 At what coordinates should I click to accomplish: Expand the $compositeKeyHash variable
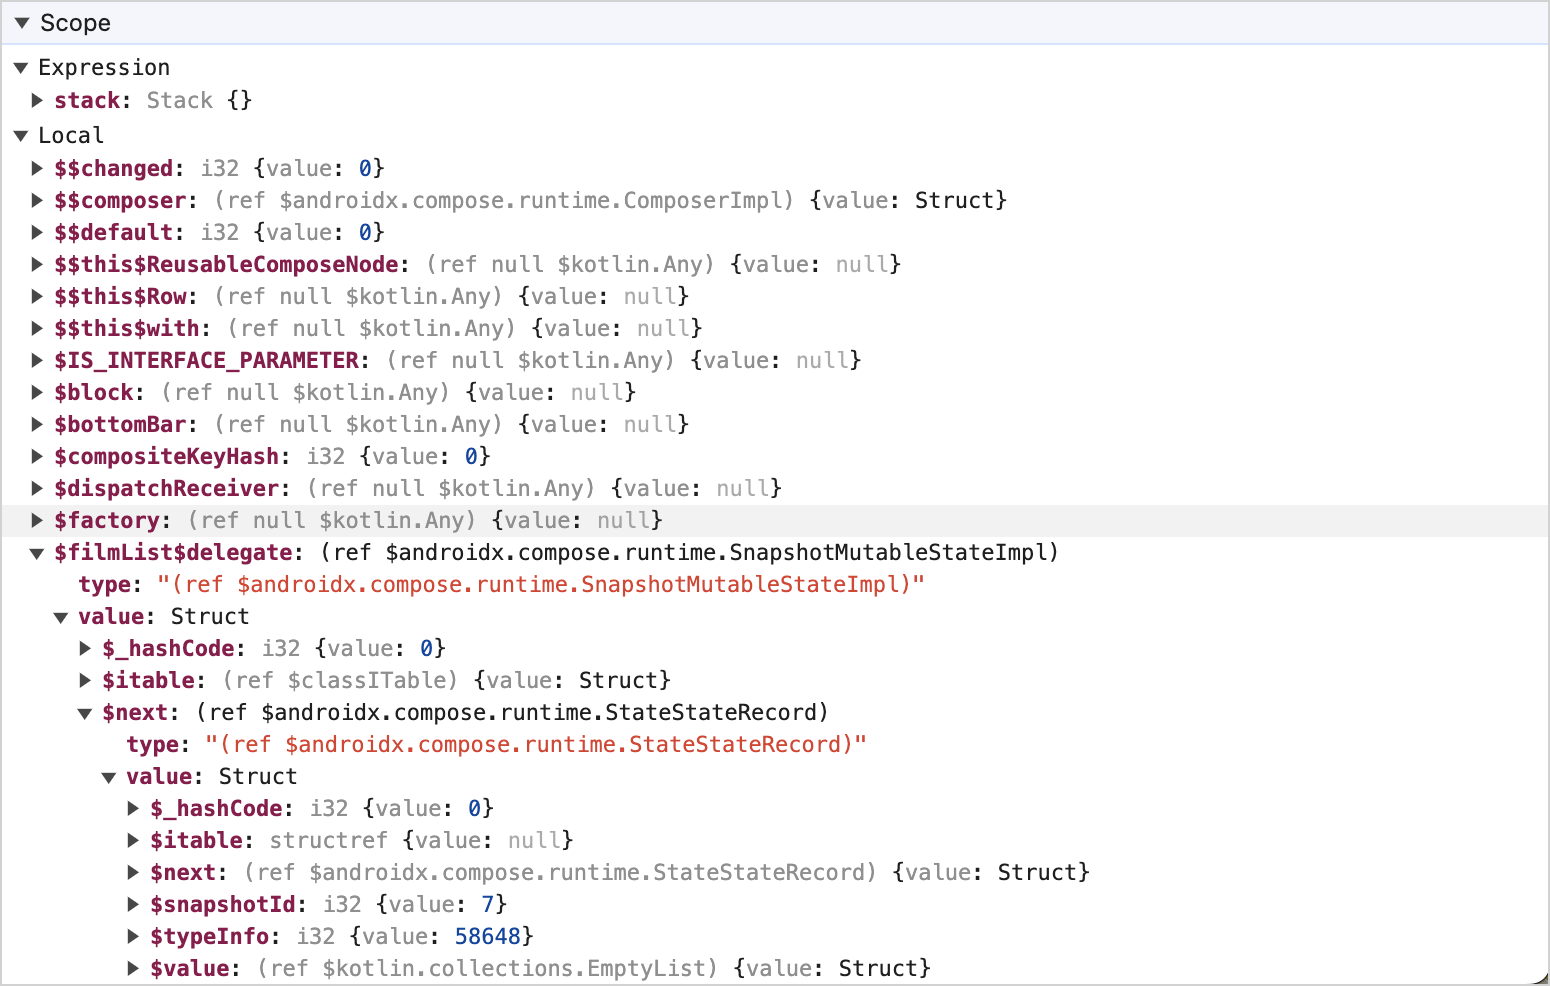click(x=38, y=456)
